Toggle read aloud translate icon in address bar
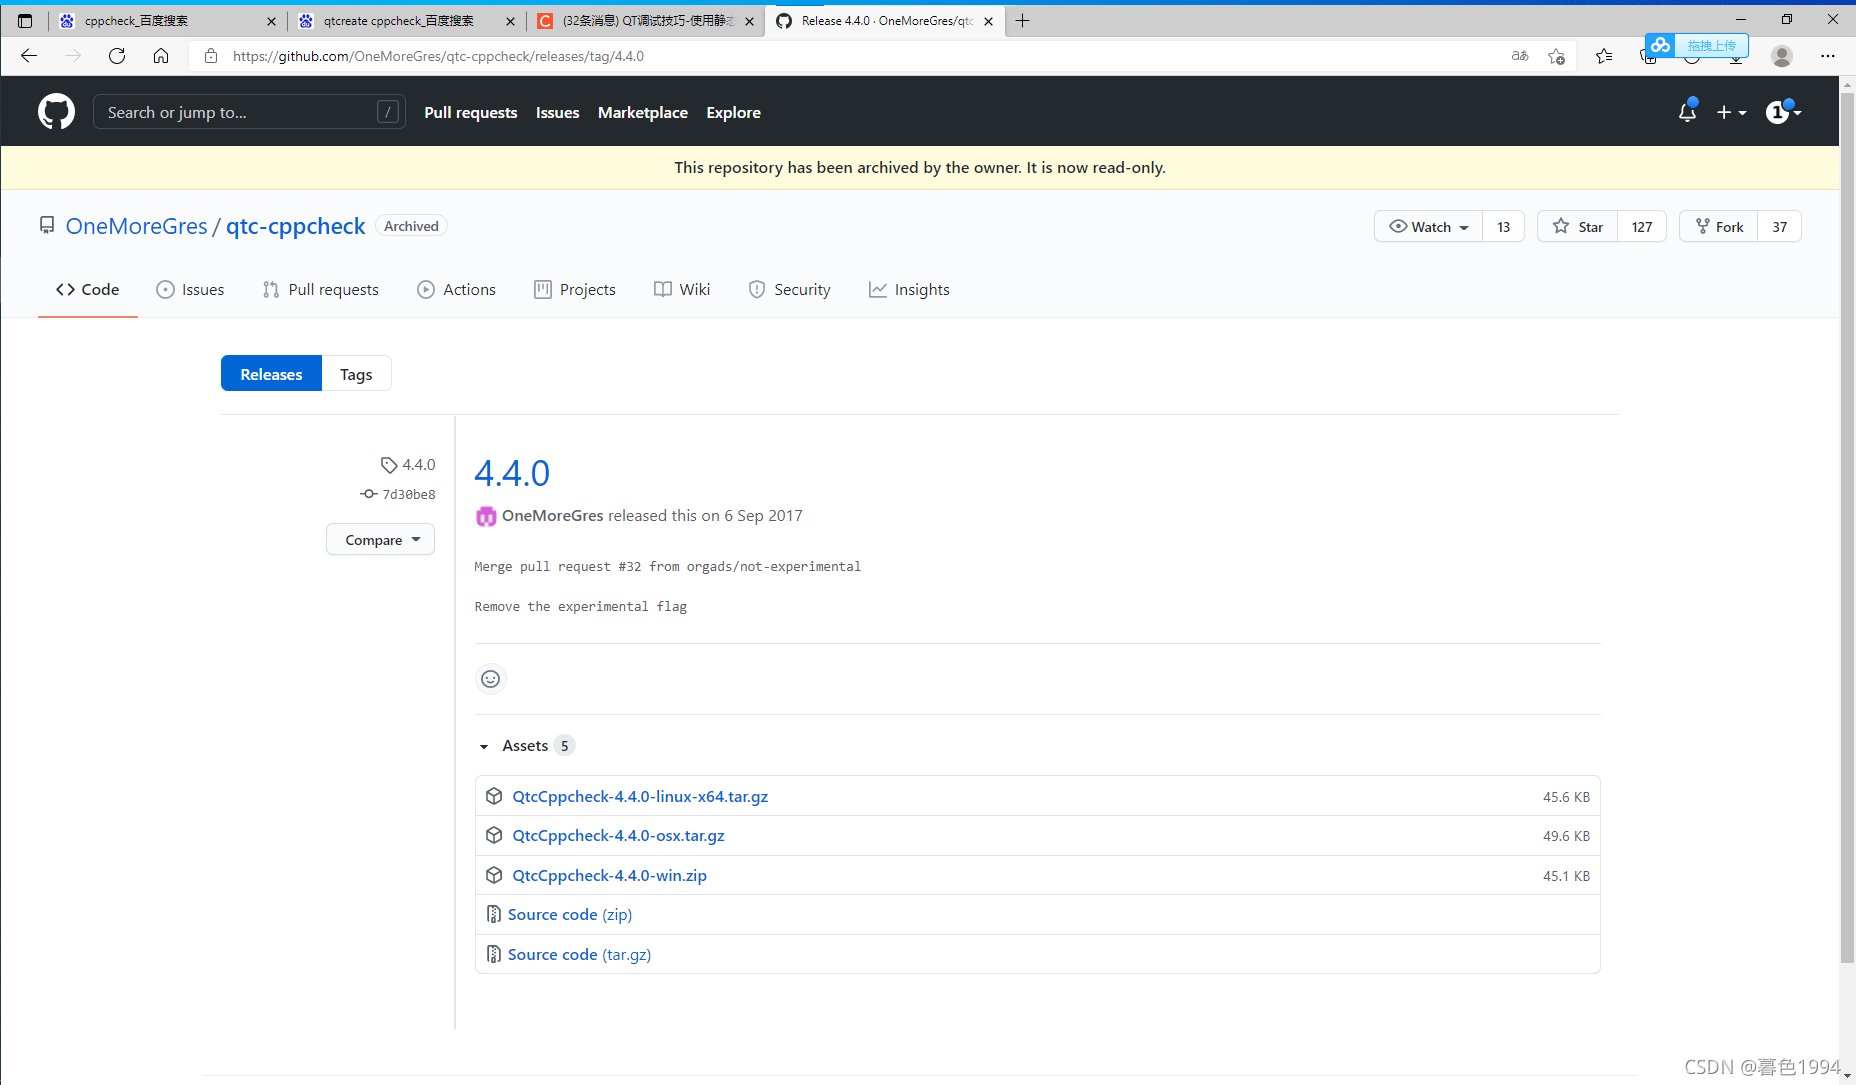The width and height of the screenshot is (1856, 1085). (x=1520, y=56)
